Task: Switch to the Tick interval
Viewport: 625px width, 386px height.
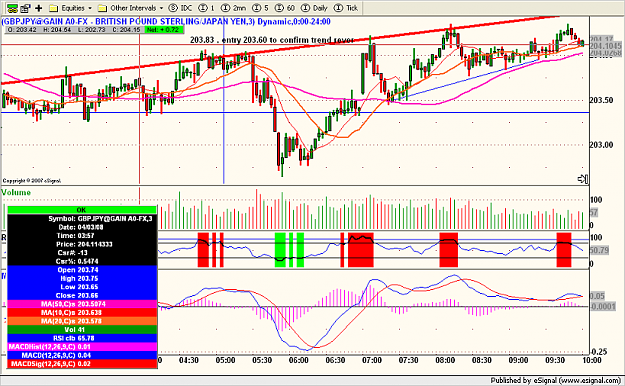Action: [x=346, y=8]
